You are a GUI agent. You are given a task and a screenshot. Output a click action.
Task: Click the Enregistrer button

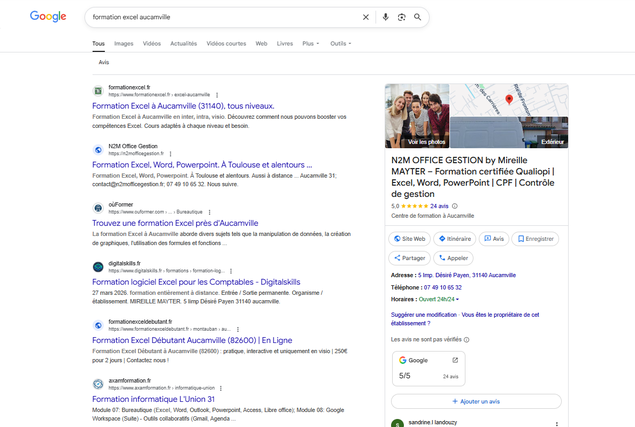[x=535, y=239]
